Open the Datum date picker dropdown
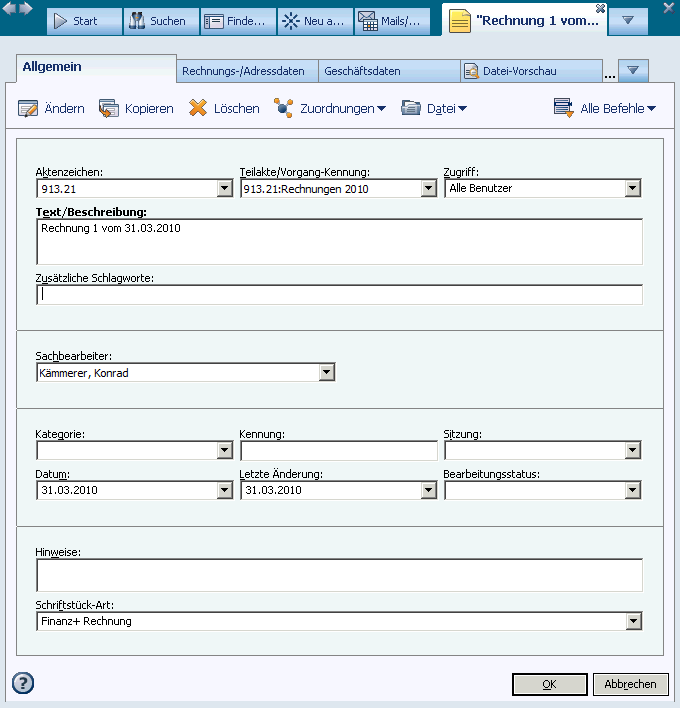 pos(224,491)
